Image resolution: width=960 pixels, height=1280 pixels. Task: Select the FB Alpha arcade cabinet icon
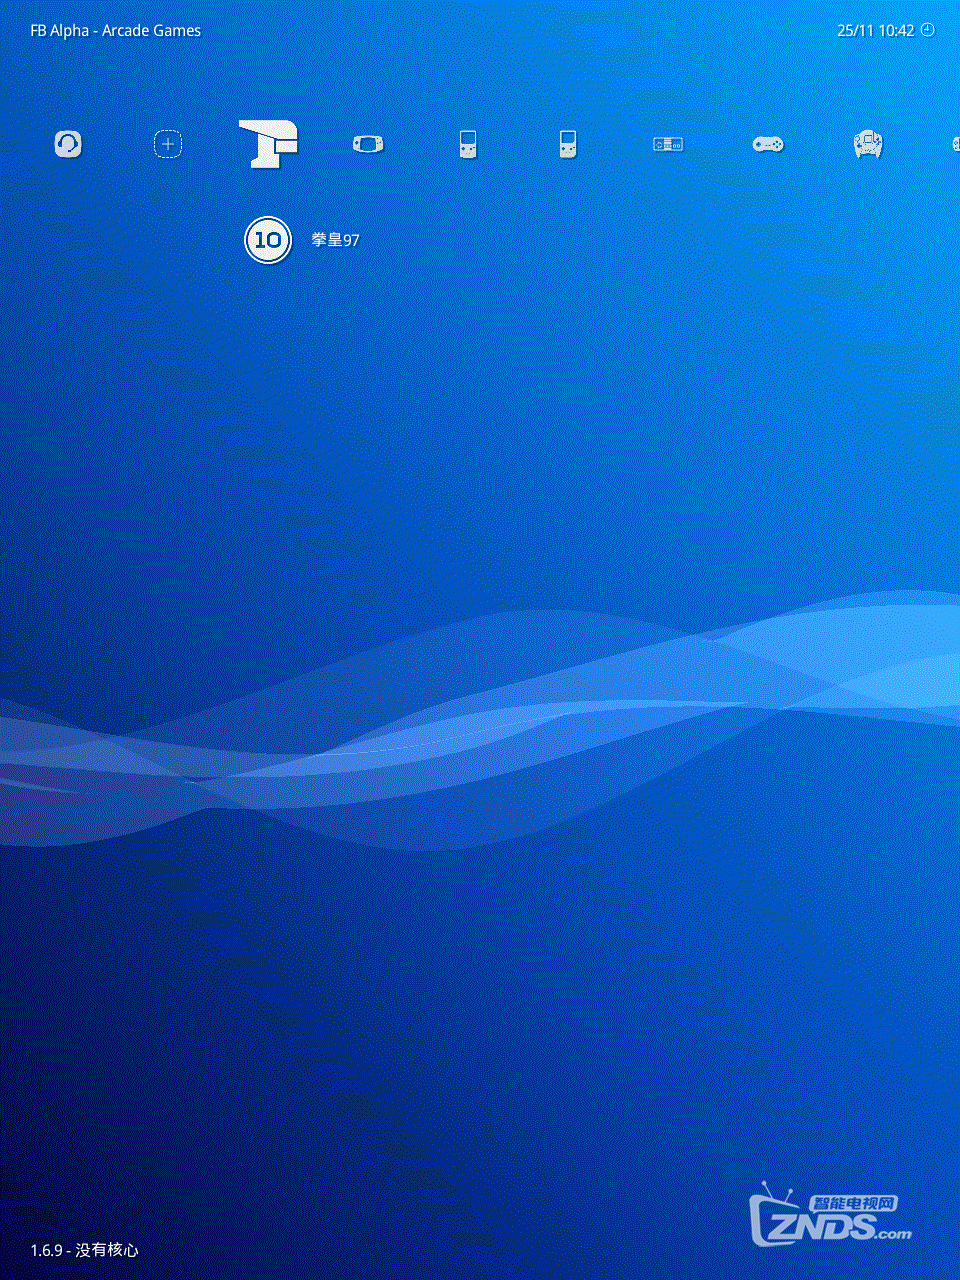(268, 143)
